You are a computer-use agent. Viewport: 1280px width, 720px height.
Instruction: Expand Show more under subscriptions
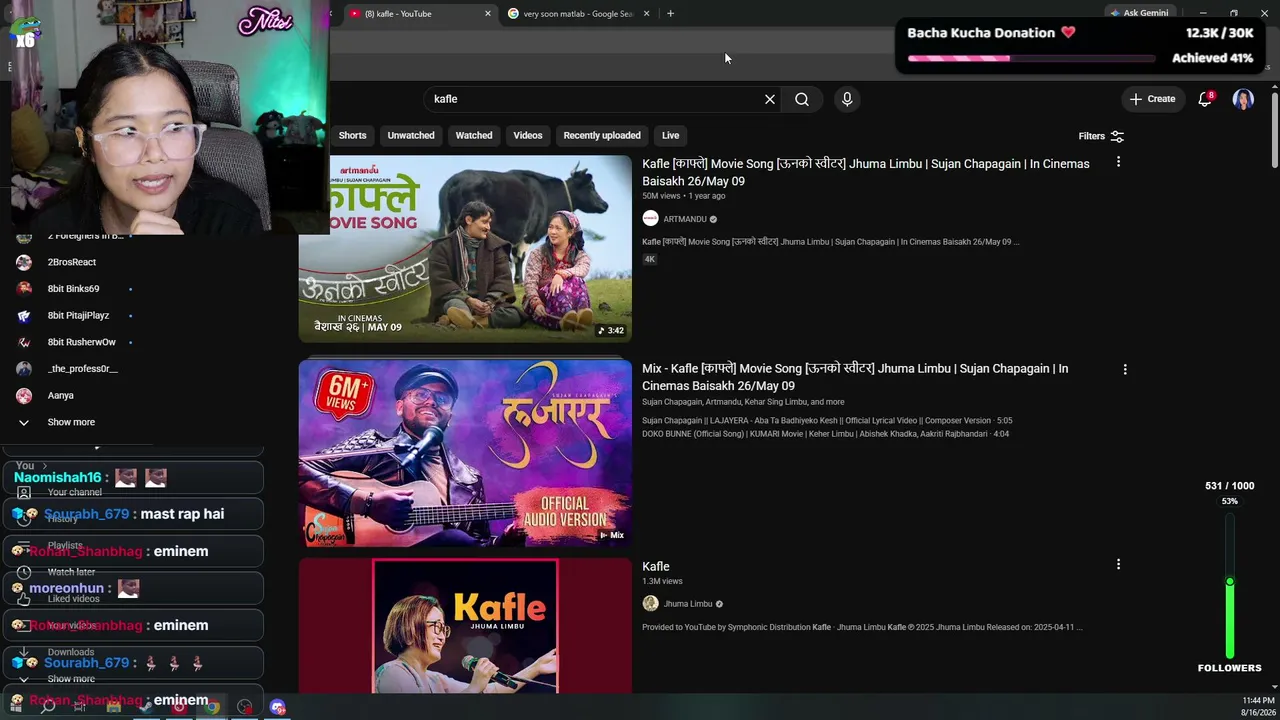(x=71, y=422)
